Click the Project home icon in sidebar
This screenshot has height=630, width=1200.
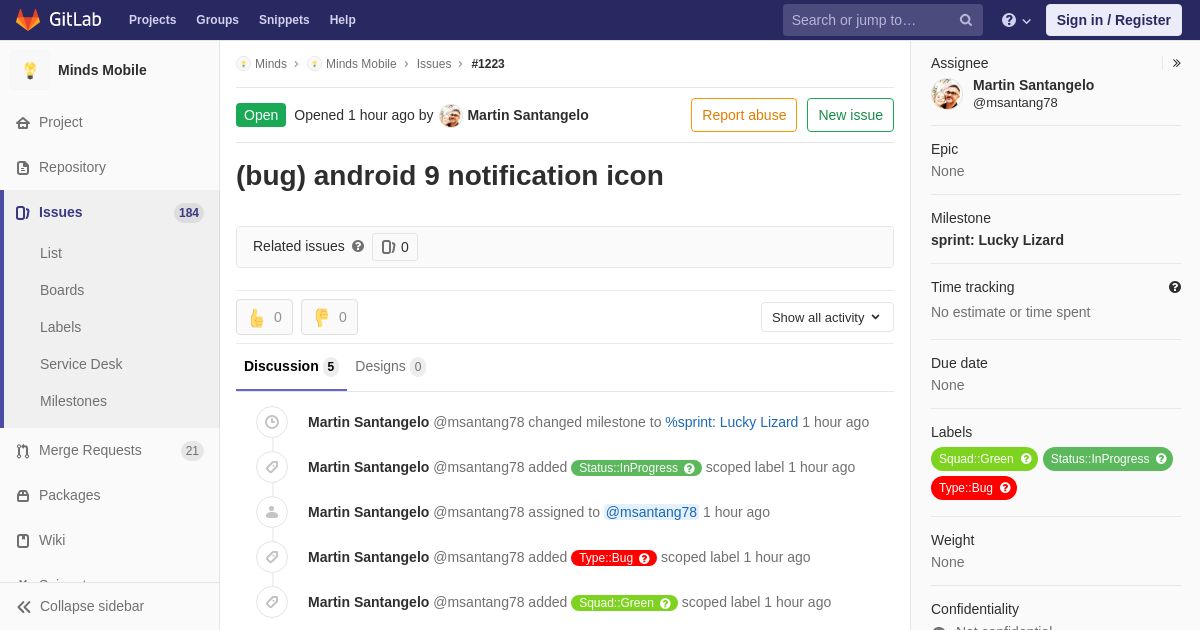pyautogui.click(x=23, y=122)
